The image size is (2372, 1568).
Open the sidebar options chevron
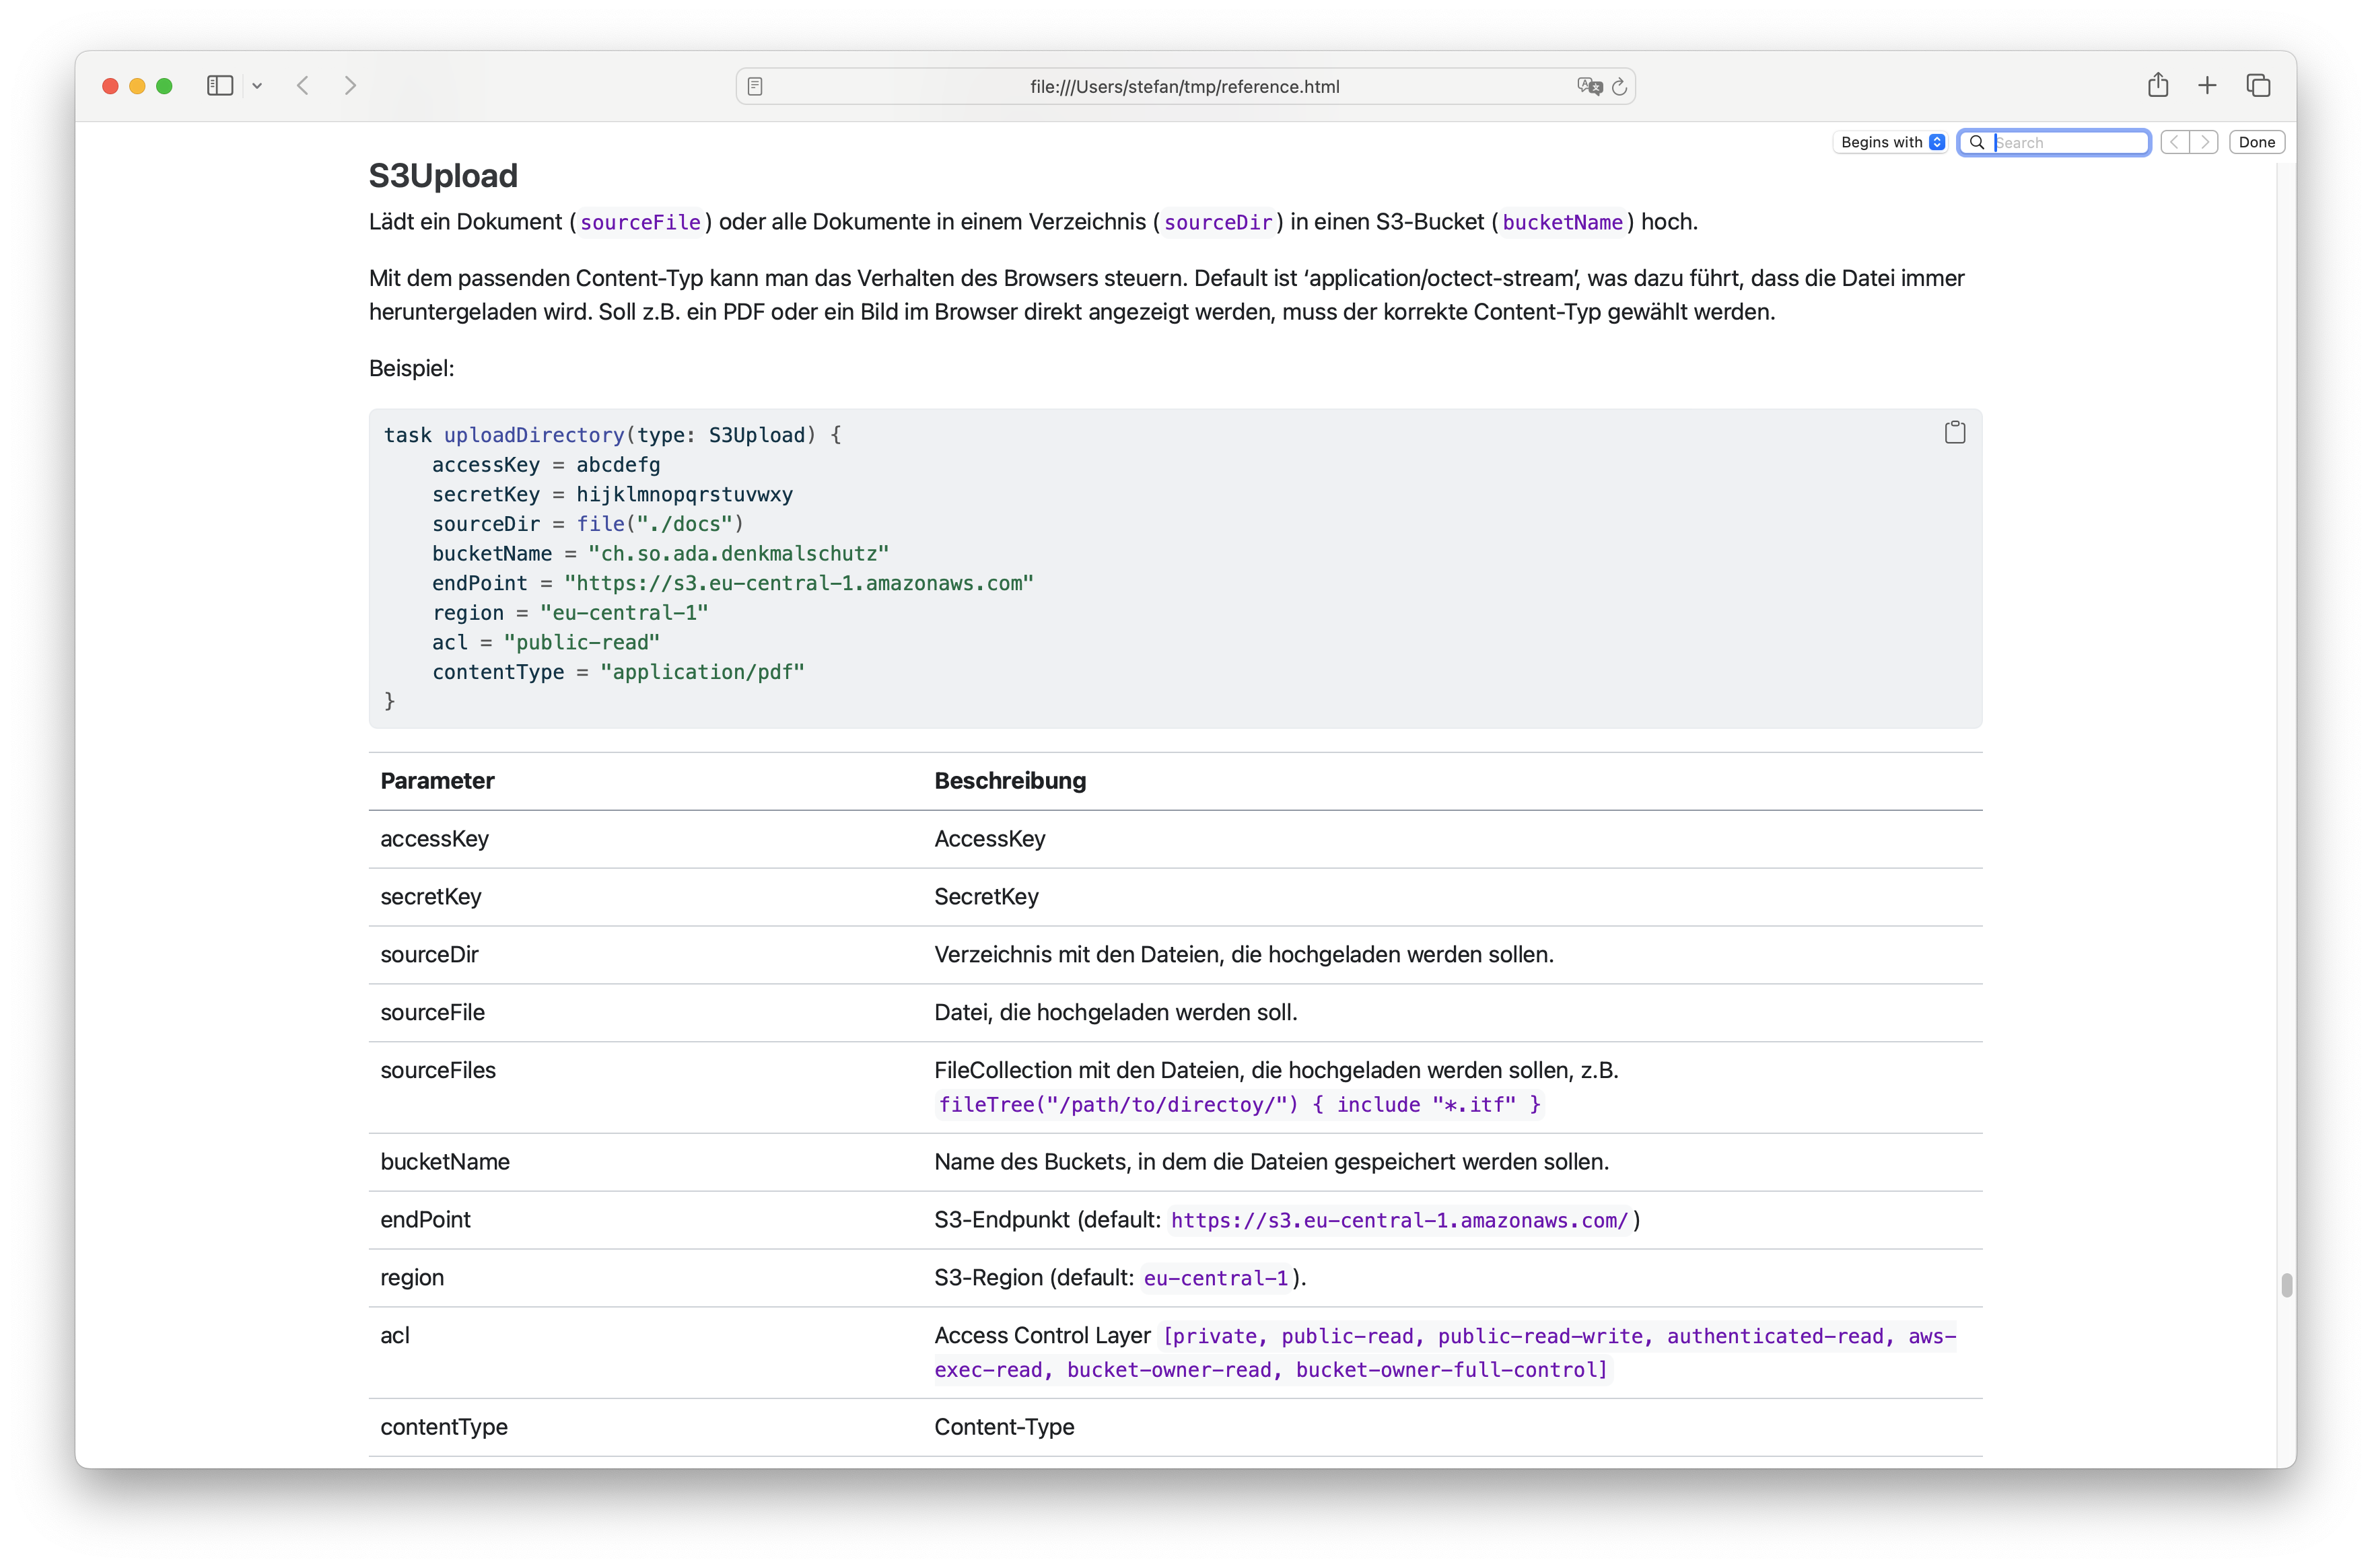point(257,86)
